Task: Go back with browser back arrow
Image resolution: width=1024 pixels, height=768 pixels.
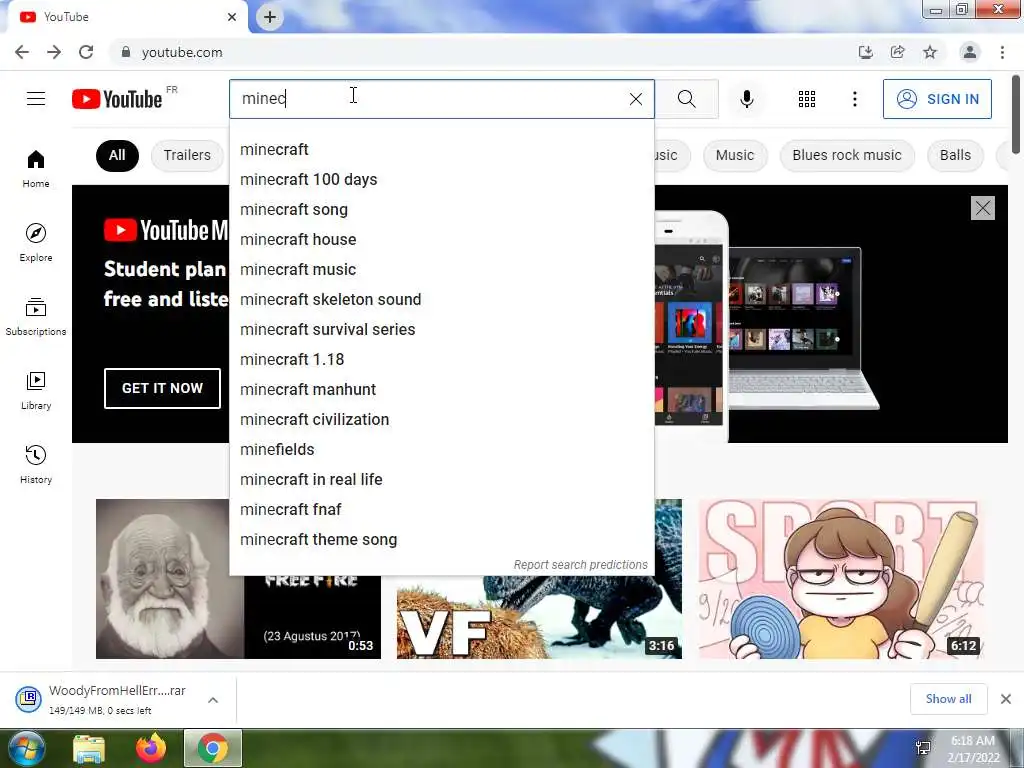Action: [22, 52]
